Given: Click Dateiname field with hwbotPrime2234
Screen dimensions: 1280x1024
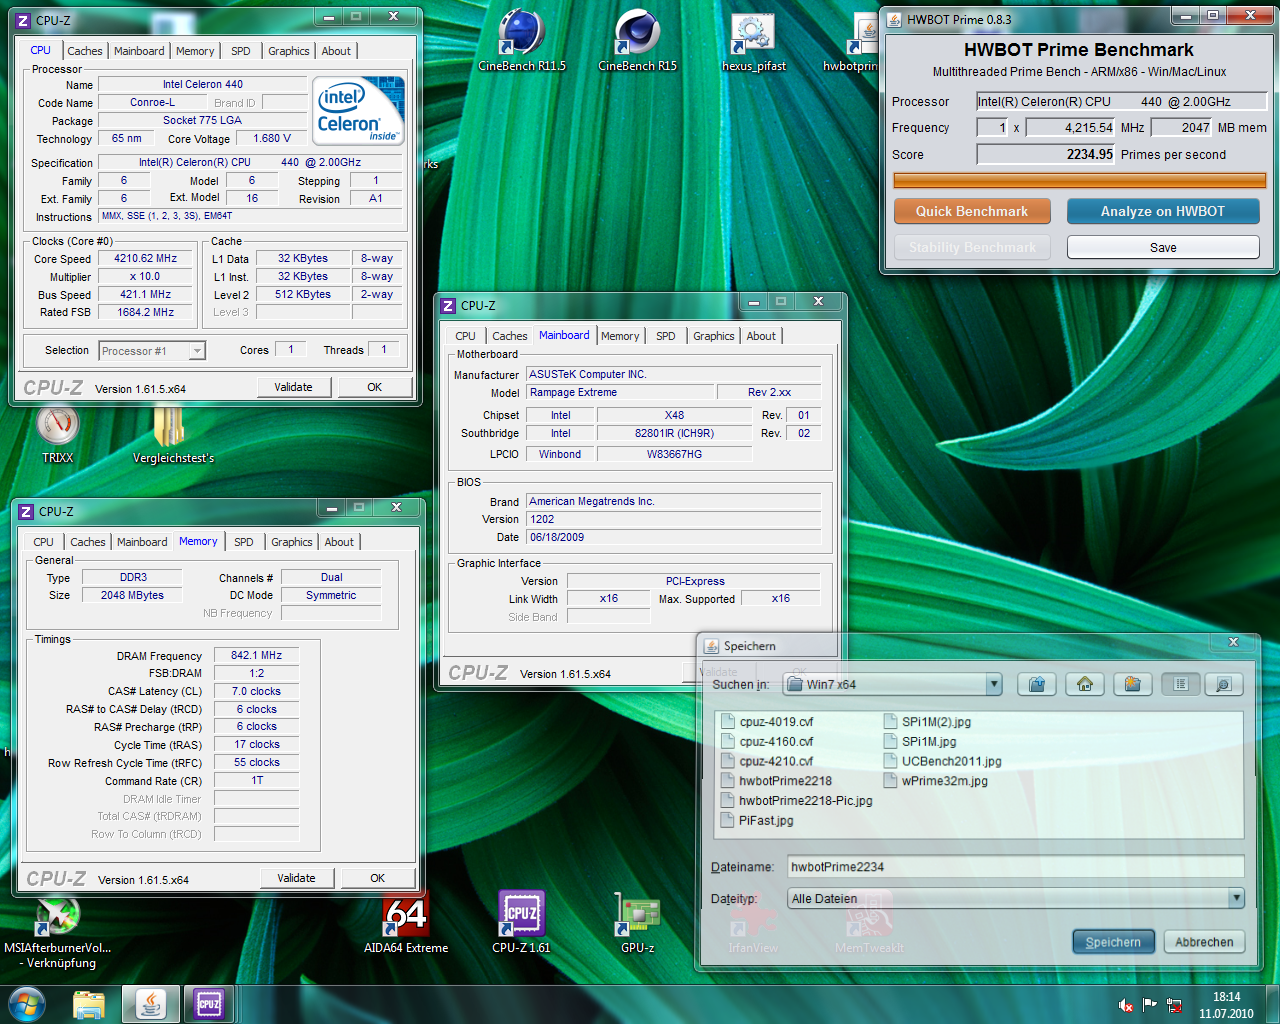Looking at the screenshot, I should point(1016,867).
